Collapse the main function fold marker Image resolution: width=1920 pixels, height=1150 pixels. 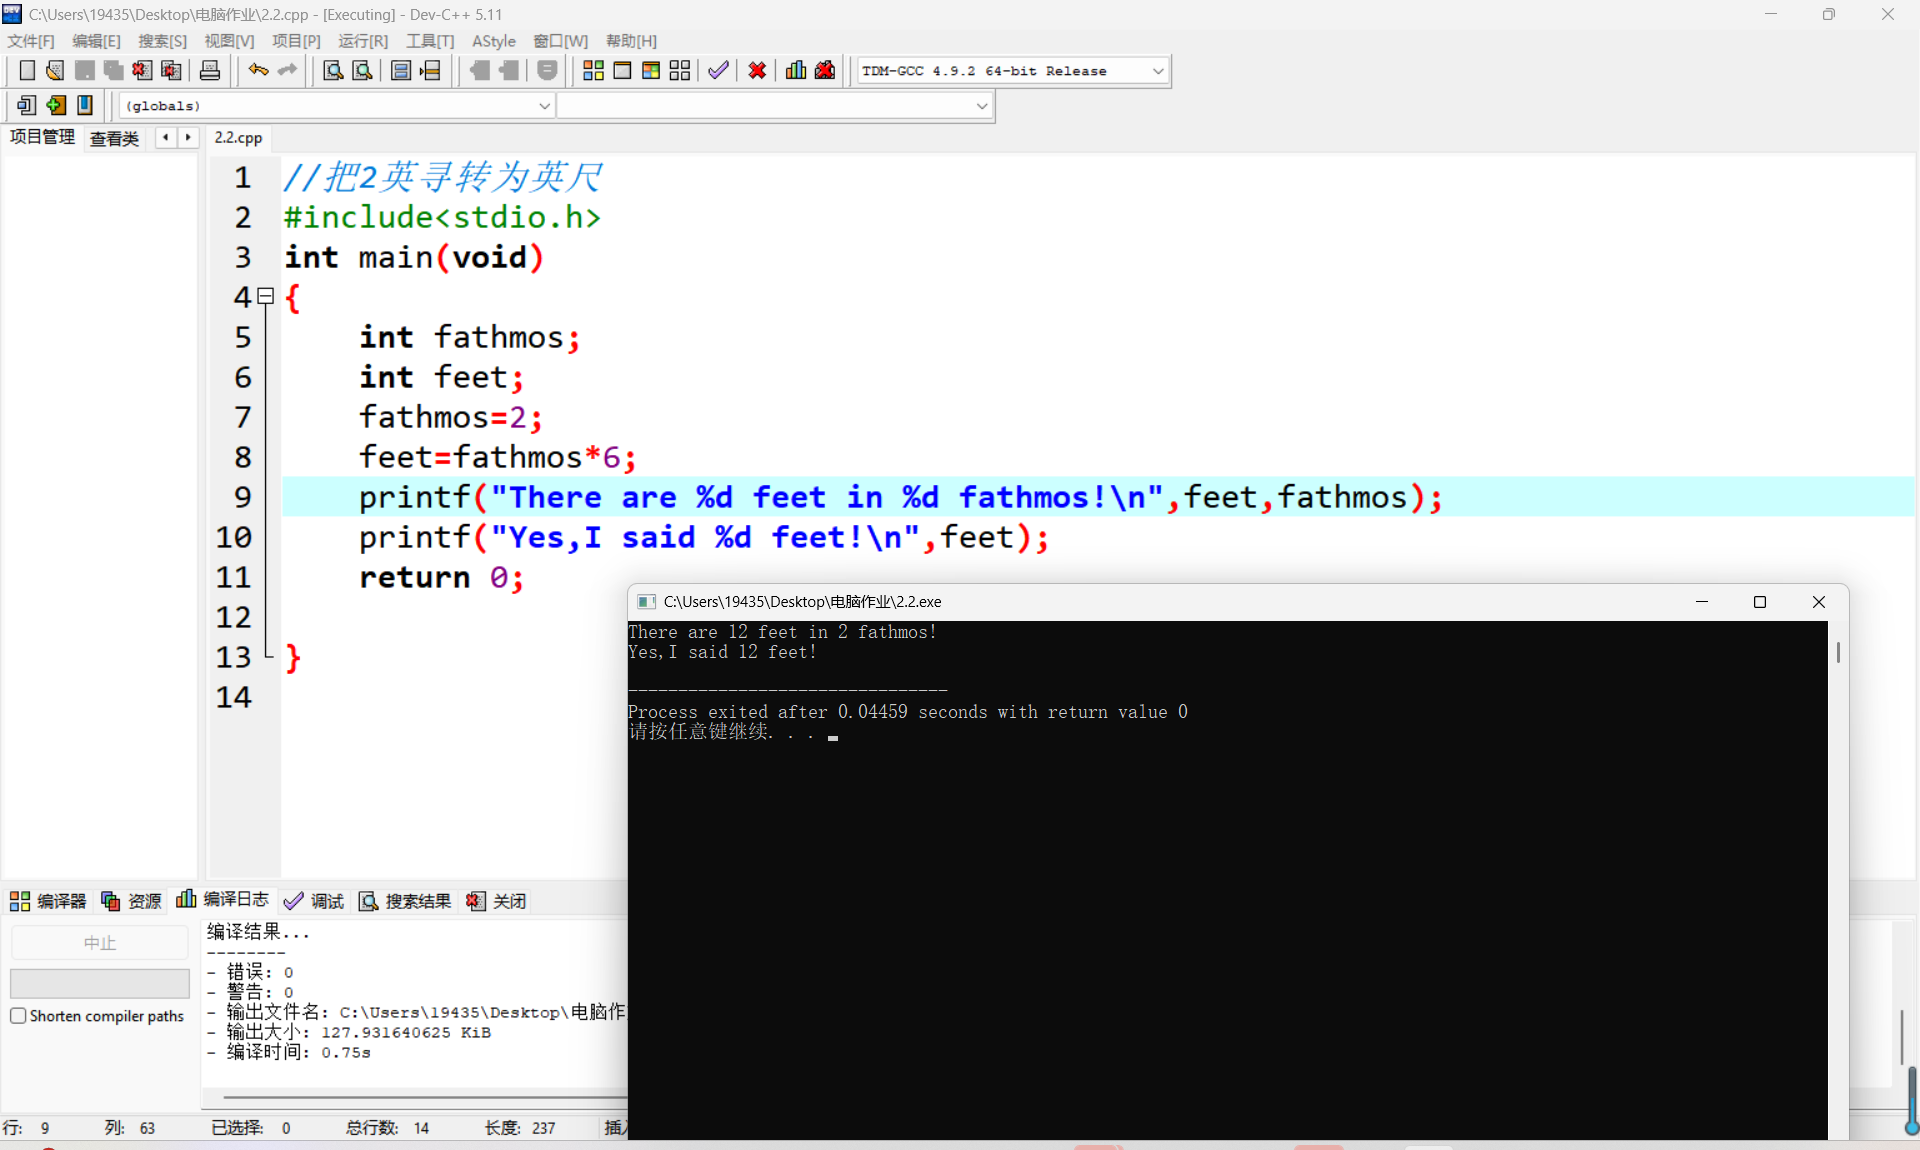click(x=266, y=296)
